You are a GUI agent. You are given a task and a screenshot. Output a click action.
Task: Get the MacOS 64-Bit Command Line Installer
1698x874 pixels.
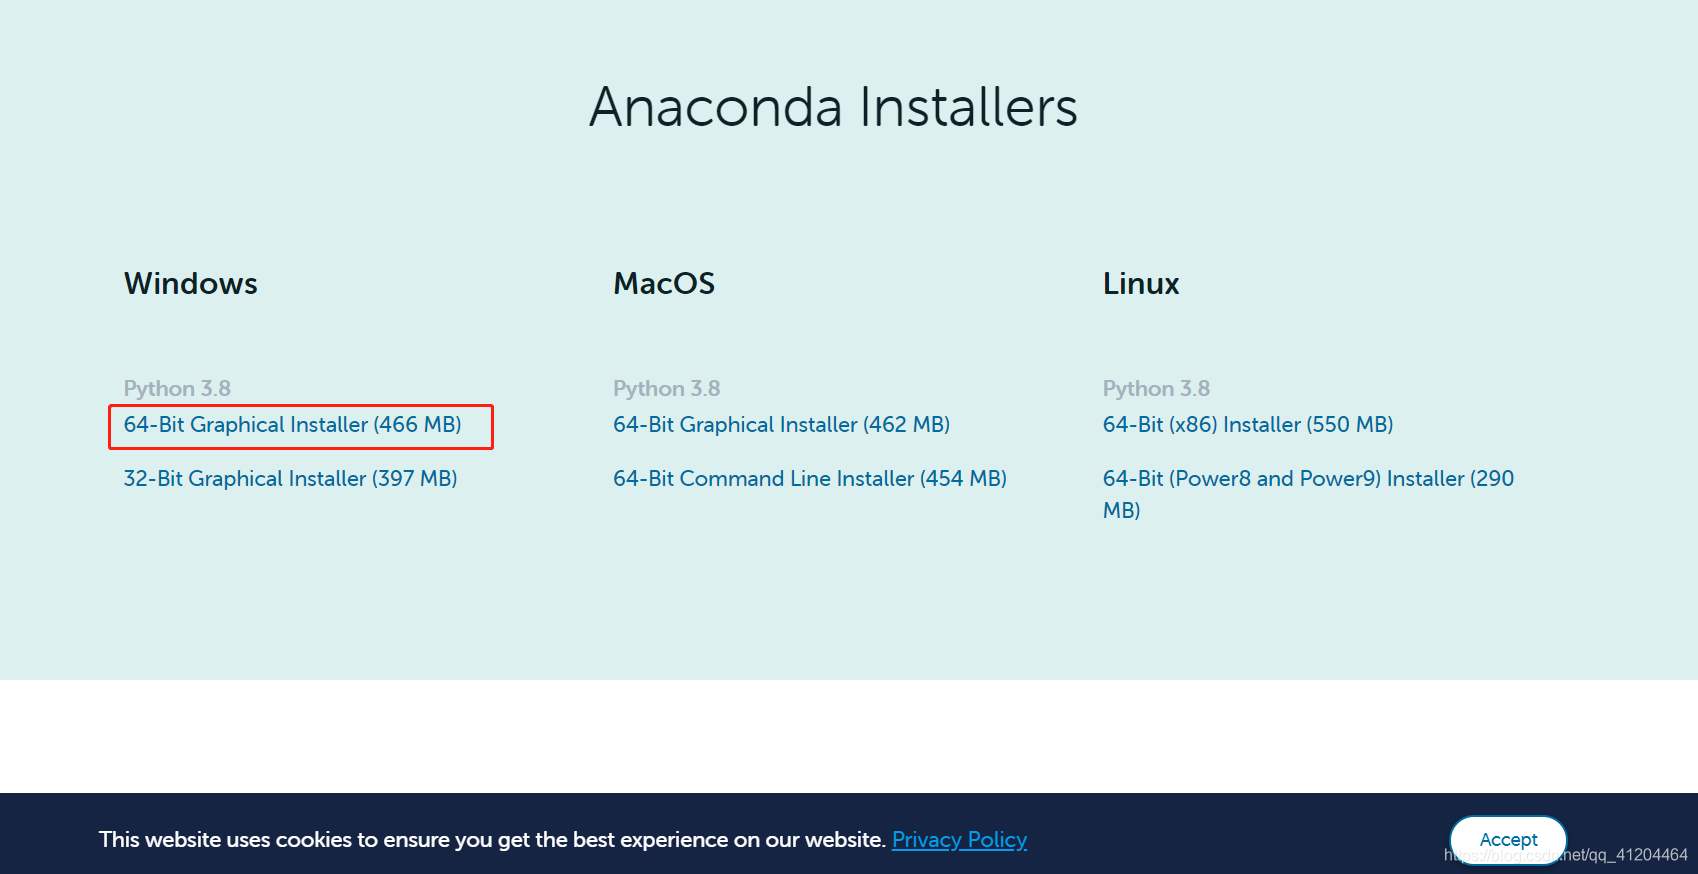coord(809,479)
